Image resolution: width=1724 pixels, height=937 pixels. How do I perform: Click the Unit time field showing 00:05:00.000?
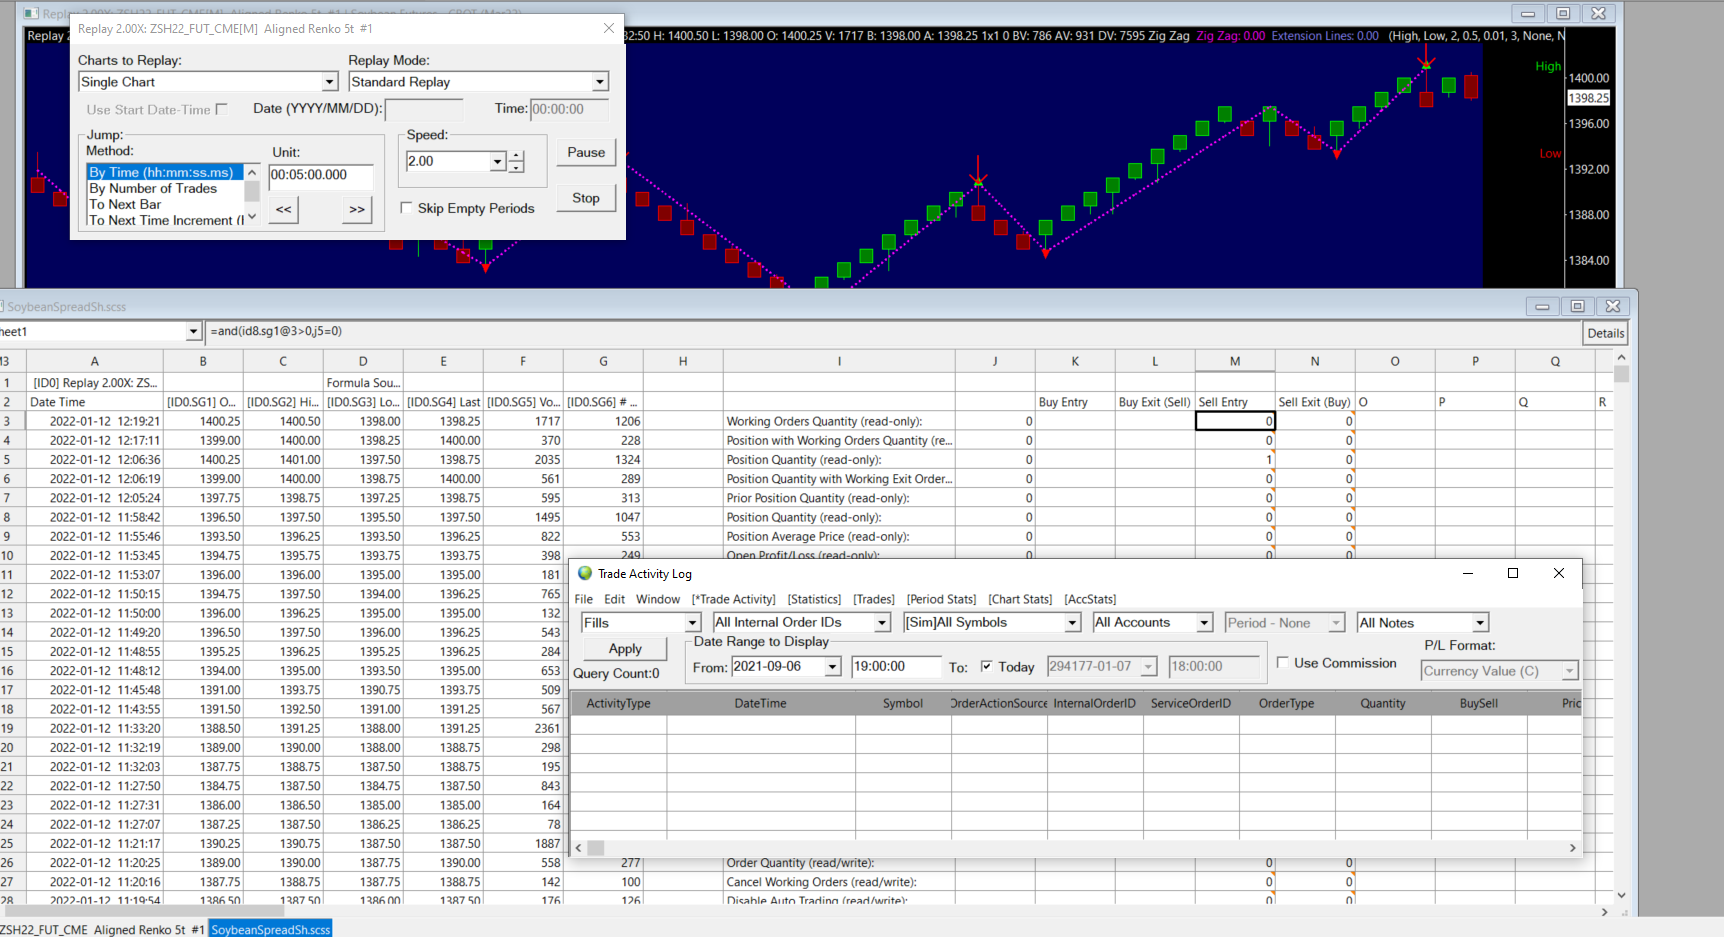point(321,176)
